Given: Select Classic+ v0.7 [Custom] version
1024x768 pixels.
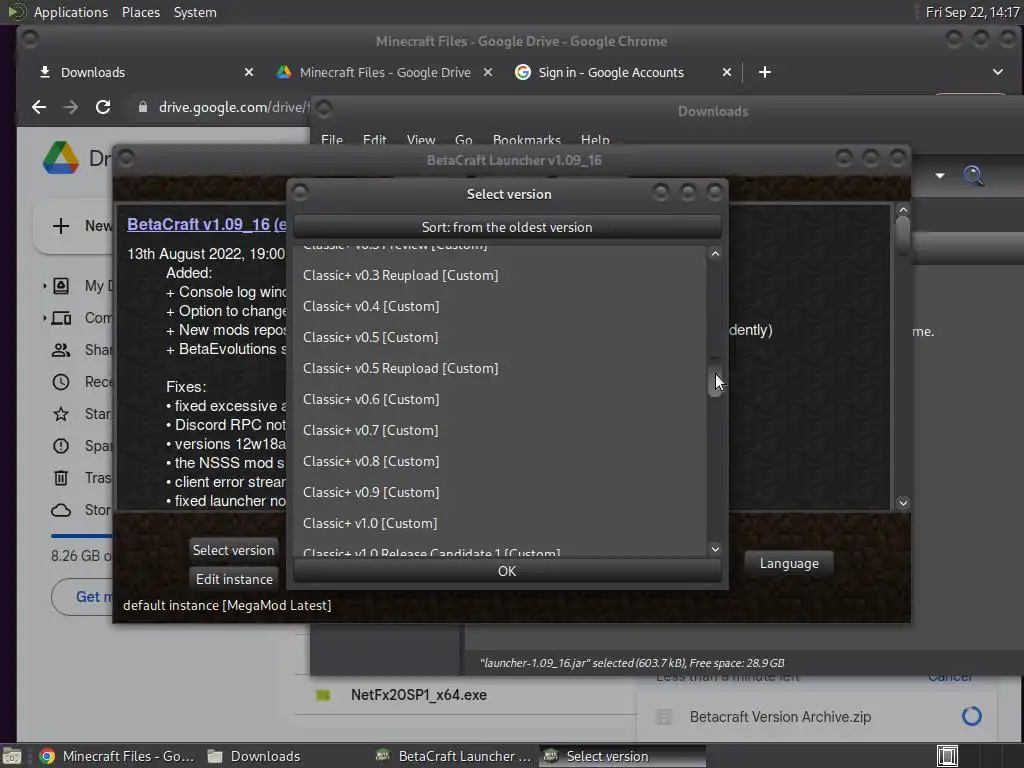Looking at the screenshot, I should pos(500,430).
